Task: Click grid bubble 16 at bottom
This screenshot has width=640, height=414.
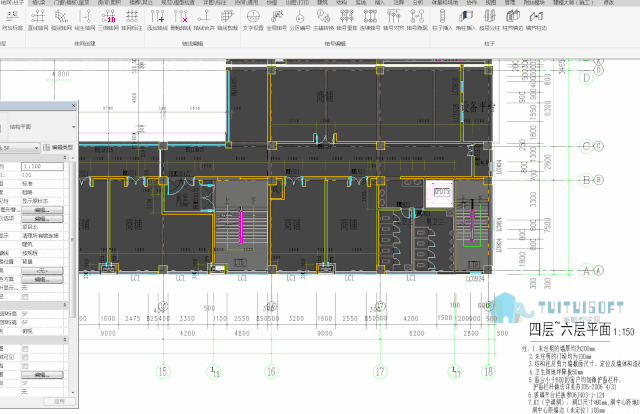Action: [271, 372]
